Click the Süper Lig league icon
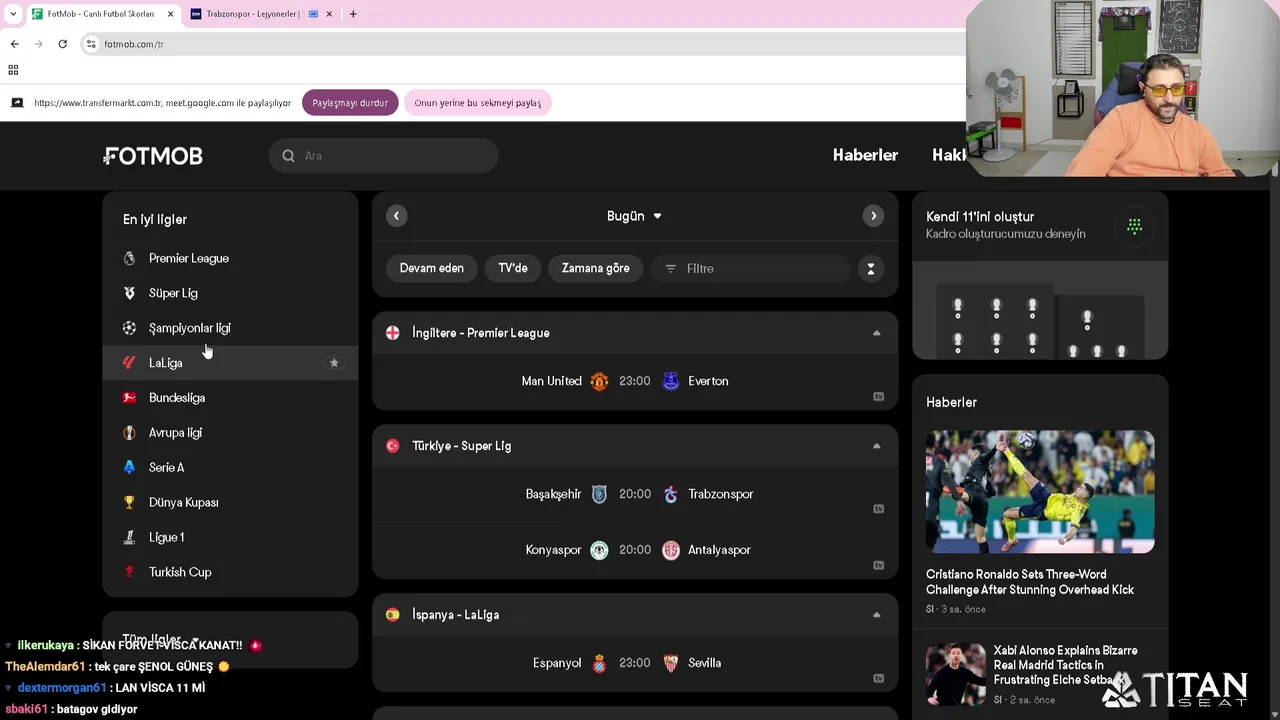Viewport: 1280px width, 720px height. point(129,293)
